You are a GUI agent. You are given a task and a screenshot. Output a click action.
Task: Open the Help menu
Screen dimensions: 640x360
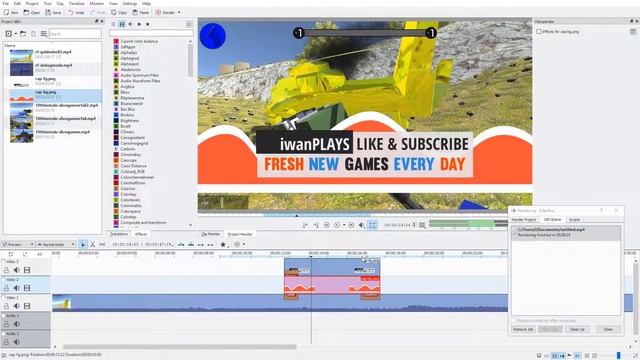click(x=146, y=3)
